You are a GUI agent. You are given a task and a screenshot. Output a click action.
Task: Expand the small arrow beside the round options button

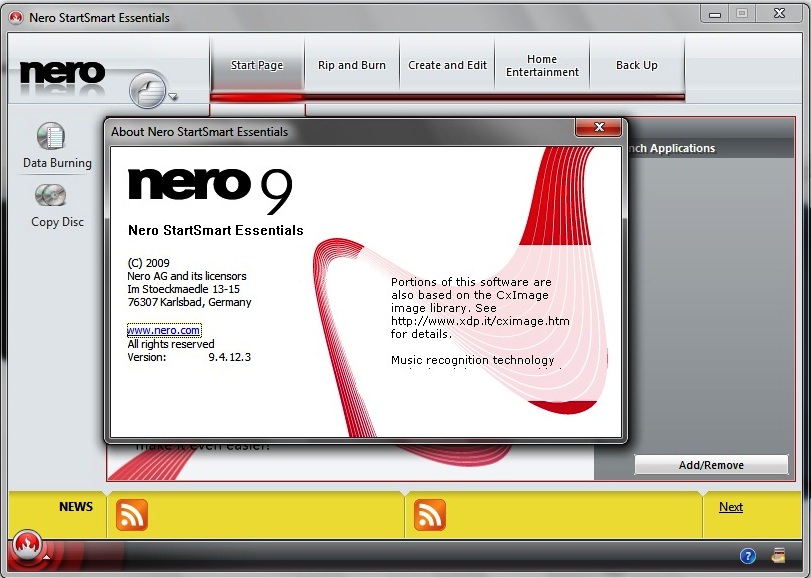coord(173,96)
